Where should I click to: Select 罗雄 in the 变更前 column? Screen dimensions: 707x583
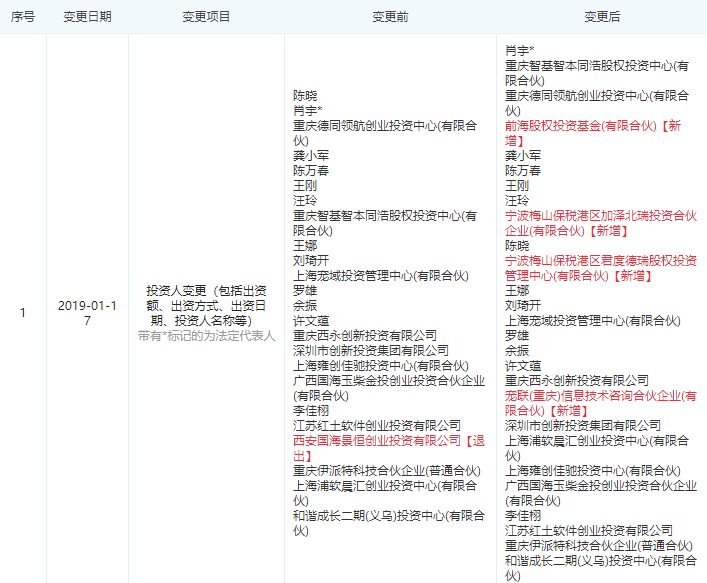pos(305,290)
